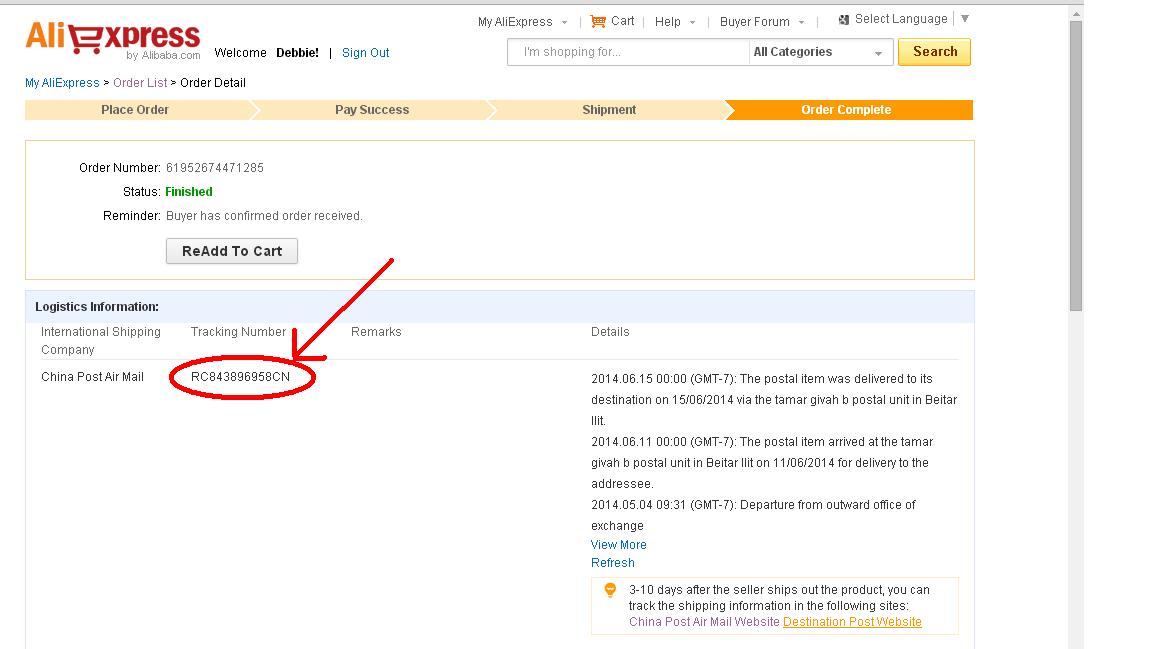Expand the Select Language arrow
Screen dimensions: 1152x649
click(965, 19)
